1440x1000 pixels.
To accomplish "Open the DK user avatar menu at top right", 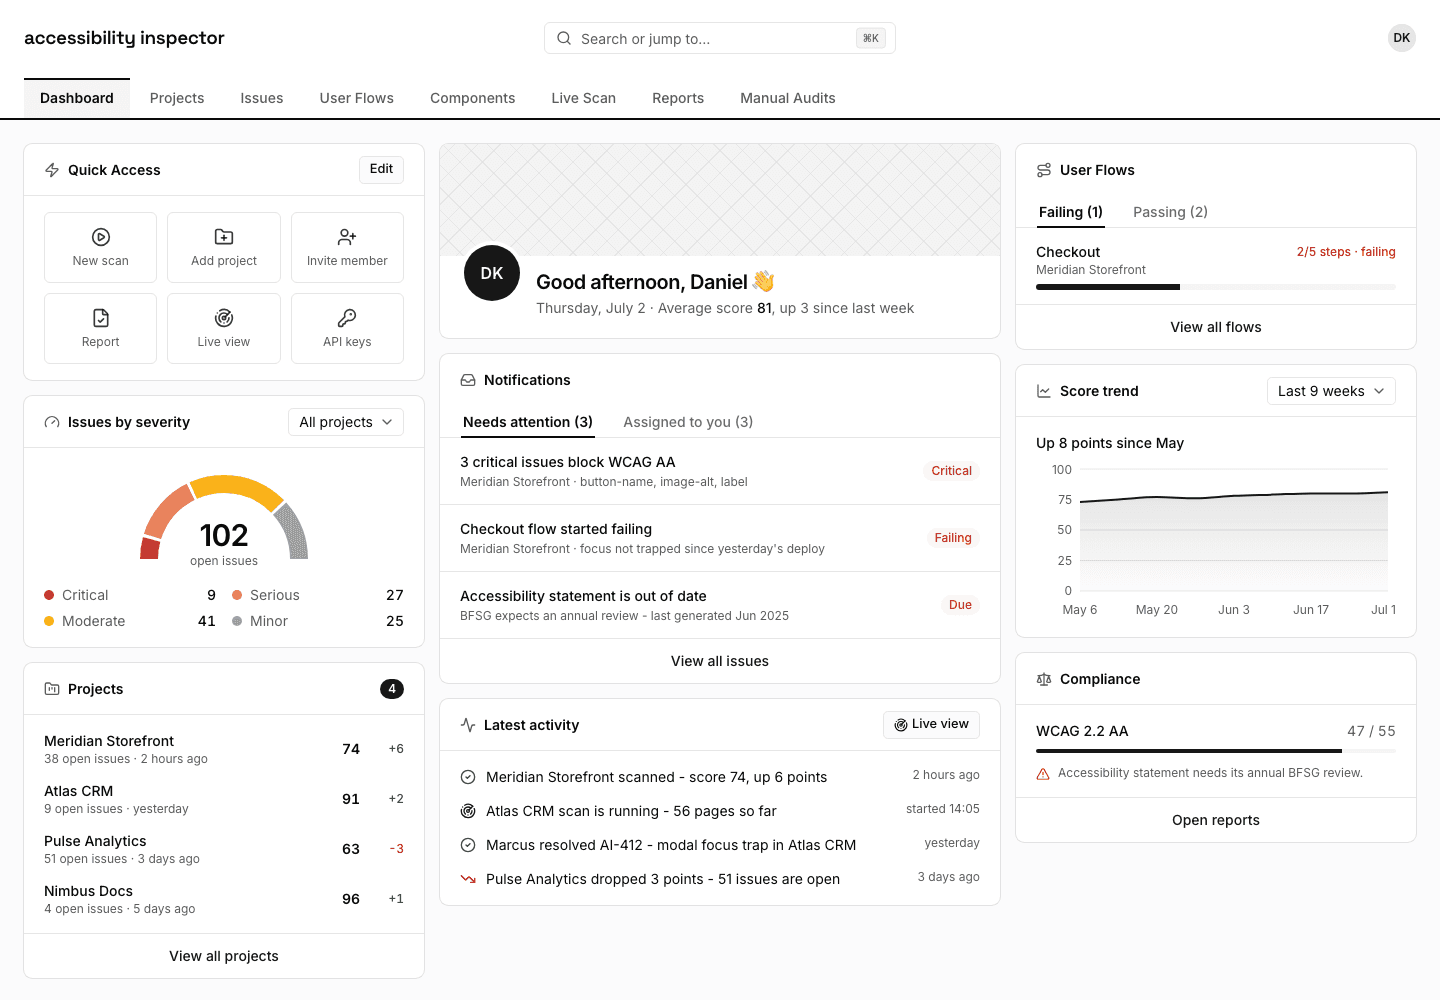I will tap(1402, 38).
